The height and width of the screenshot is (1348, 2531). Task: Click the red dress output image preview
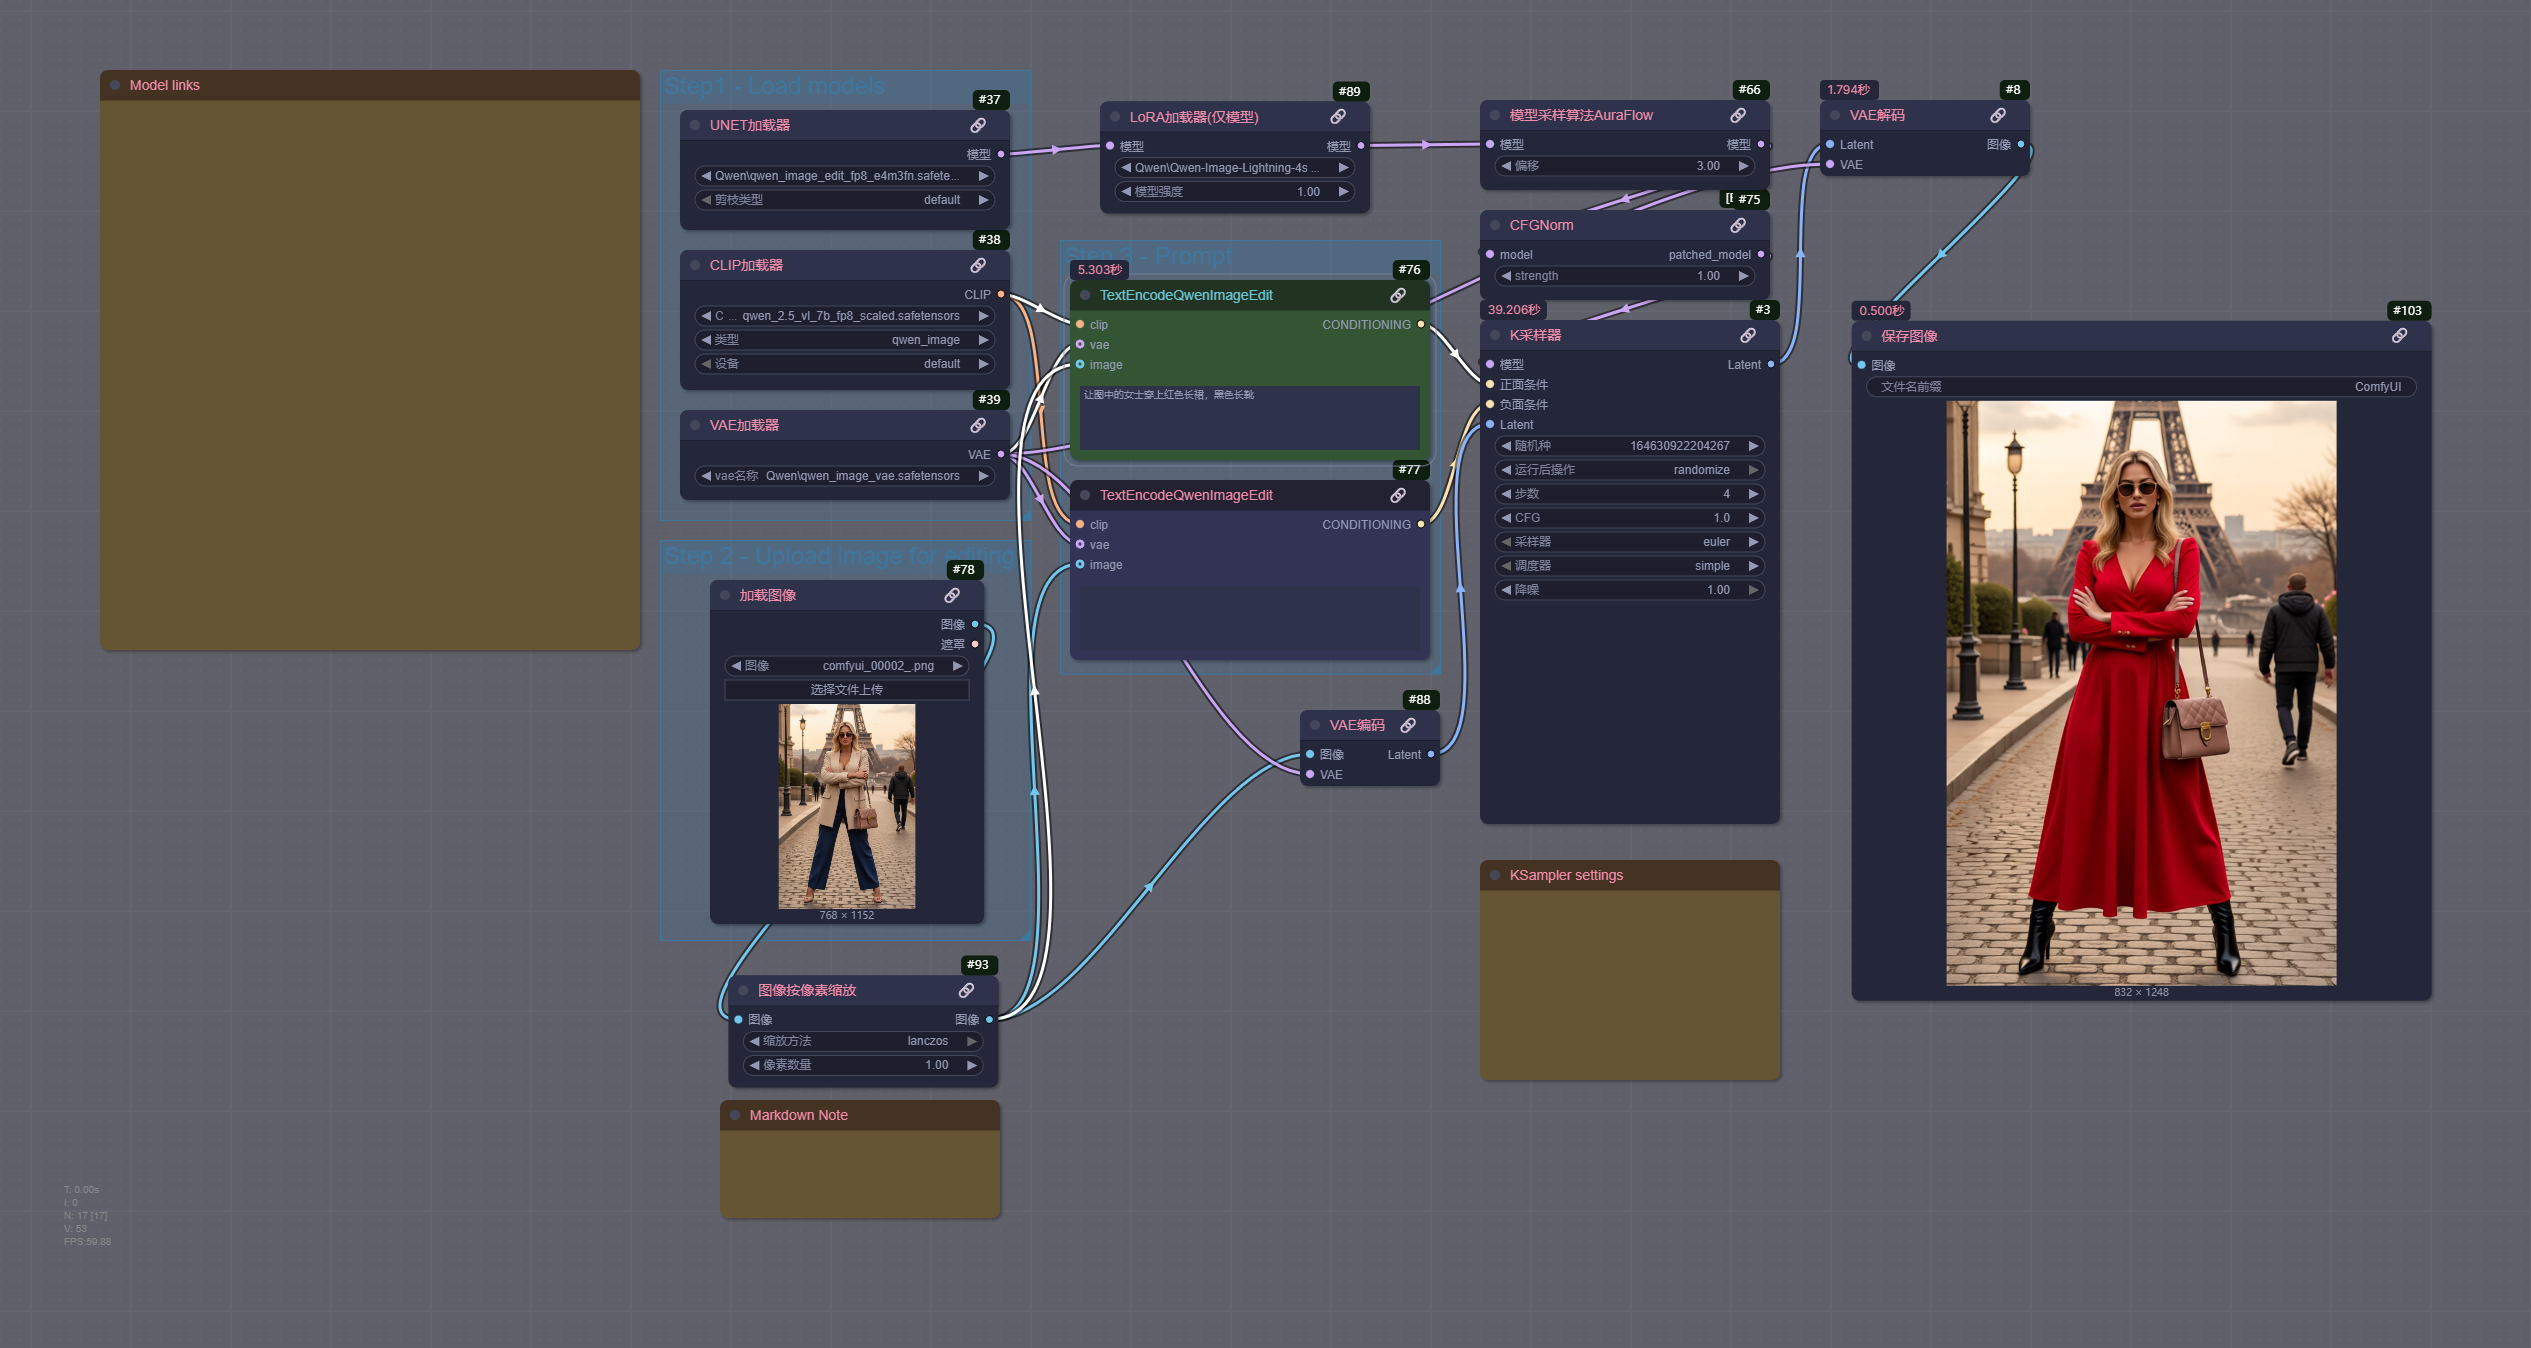point(2141,692)
